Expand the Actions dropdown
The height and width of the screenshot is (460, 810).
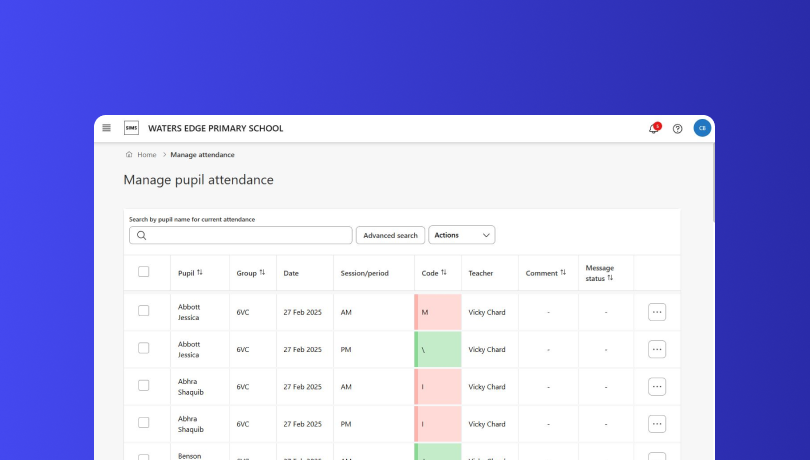[461, 235]
